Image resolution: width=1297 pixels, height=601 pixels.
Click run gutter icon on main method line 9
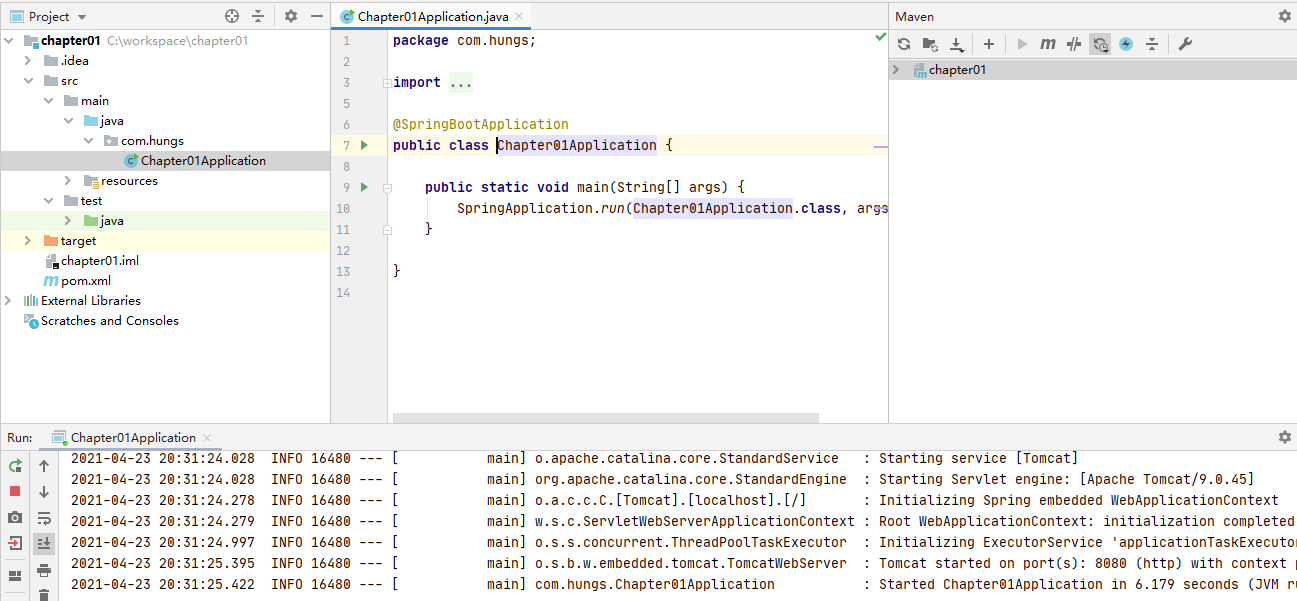point(364,187)
